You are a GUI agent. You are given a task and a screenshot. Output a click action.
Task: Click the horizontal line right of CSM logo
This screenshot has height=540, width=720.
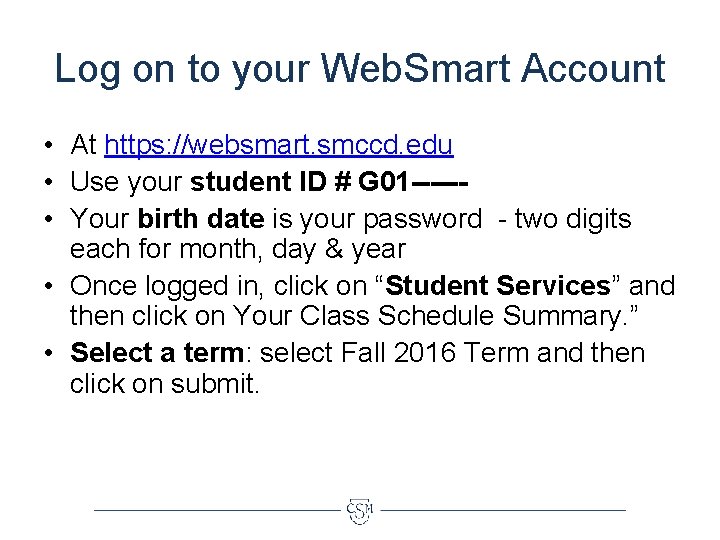pos(503,510)
